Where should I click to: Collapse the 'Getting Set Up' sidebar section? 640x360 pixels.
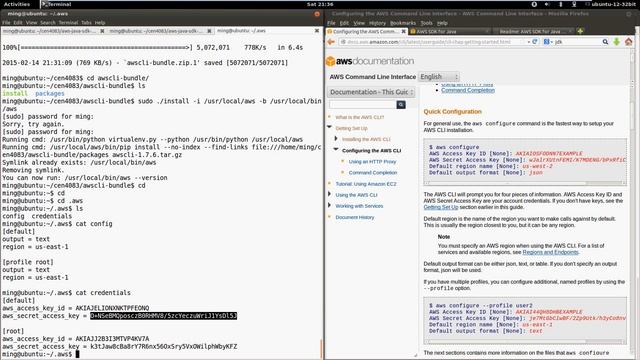[x=329, y=128]
